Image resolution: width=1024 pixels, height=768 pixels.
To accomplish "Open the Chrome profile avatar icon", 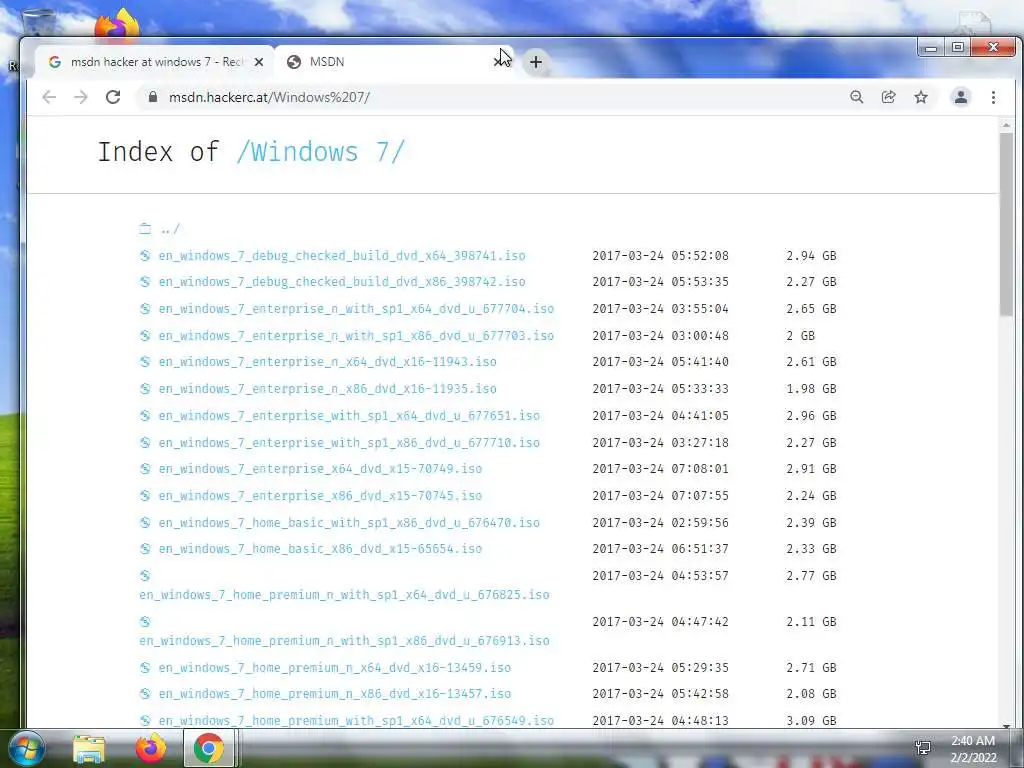I will coord(961,97).
